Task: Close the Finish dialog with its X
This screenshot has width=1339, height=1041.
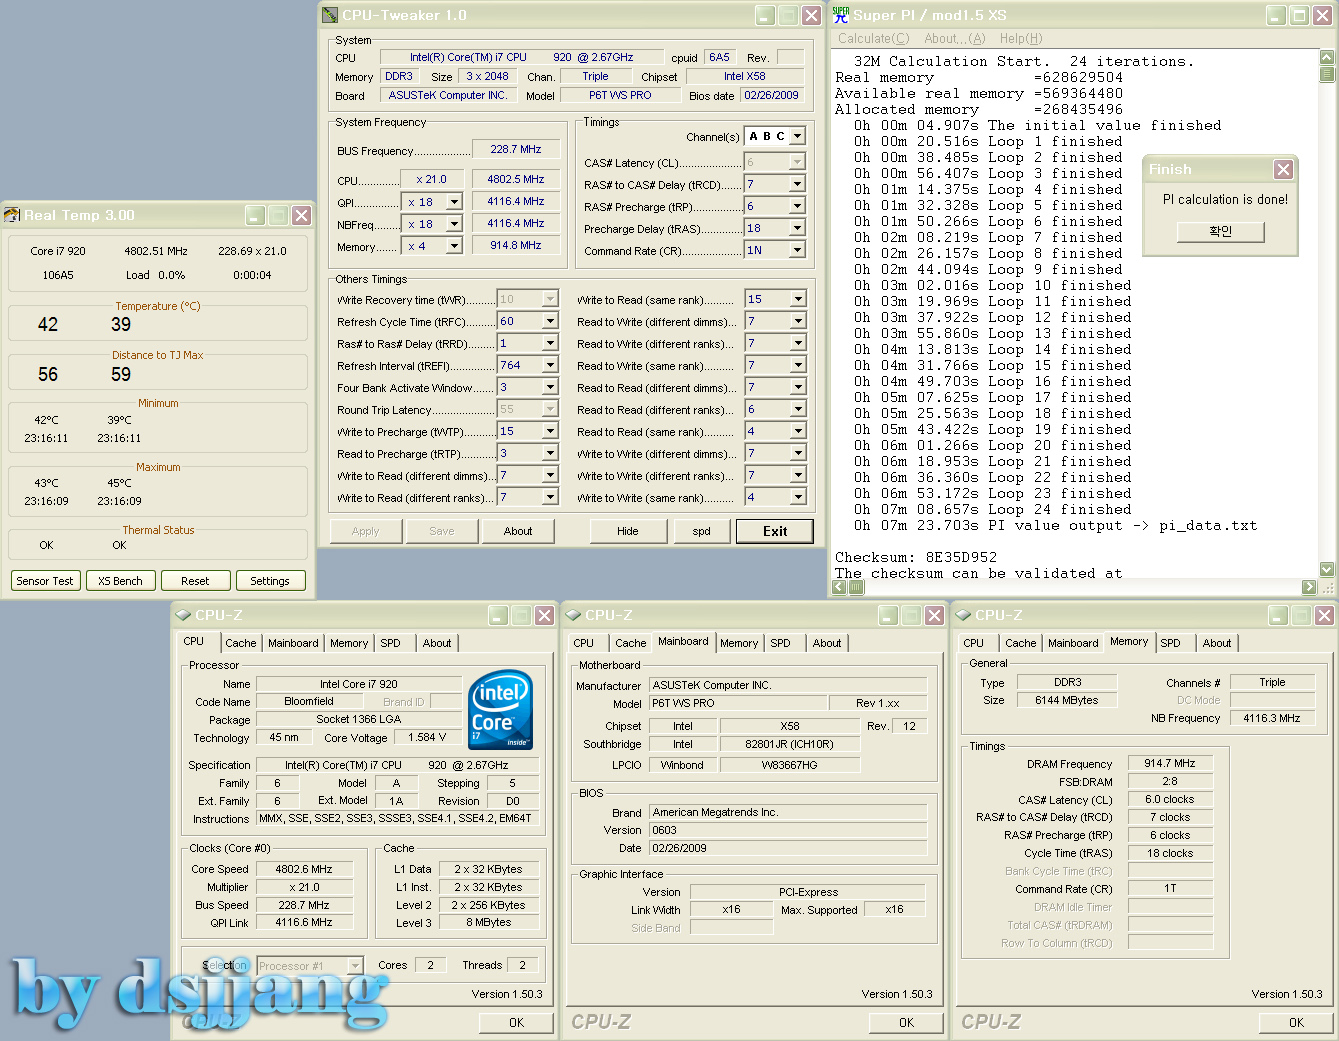Action: [1283, 170]
